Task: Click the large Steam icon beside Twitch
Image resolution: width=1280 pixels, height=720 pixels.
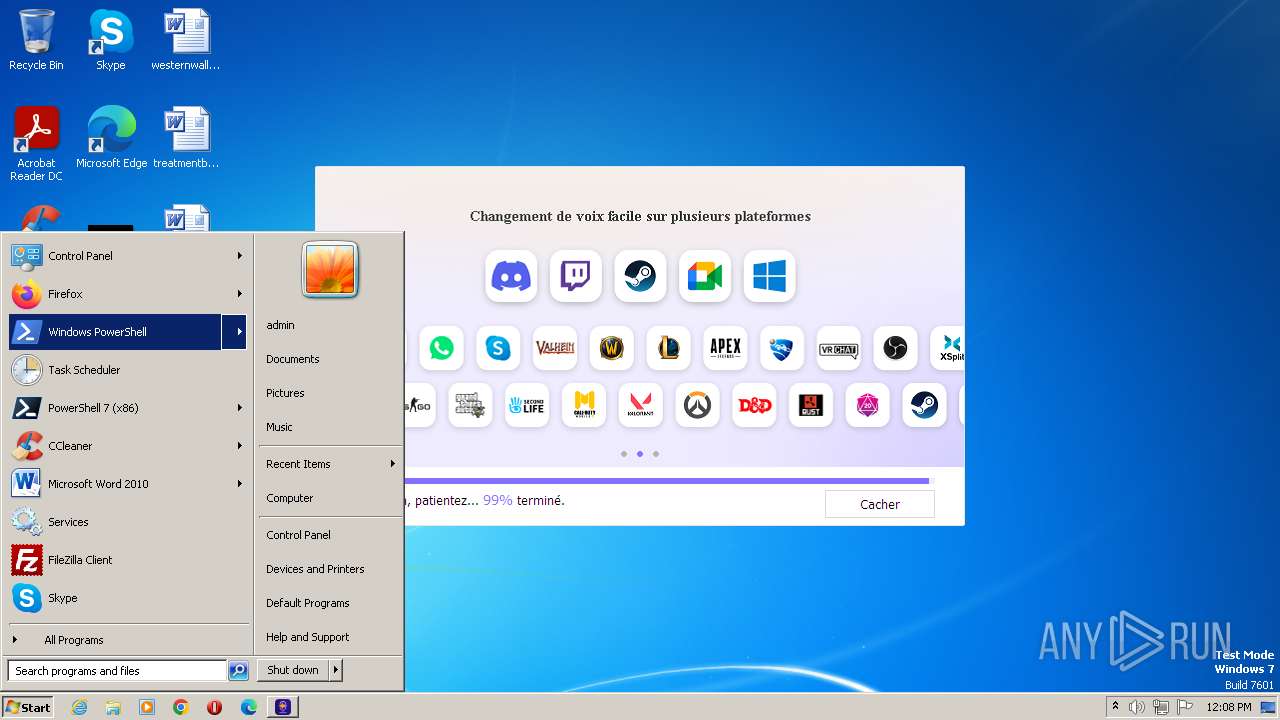Action: click(640, 276)
